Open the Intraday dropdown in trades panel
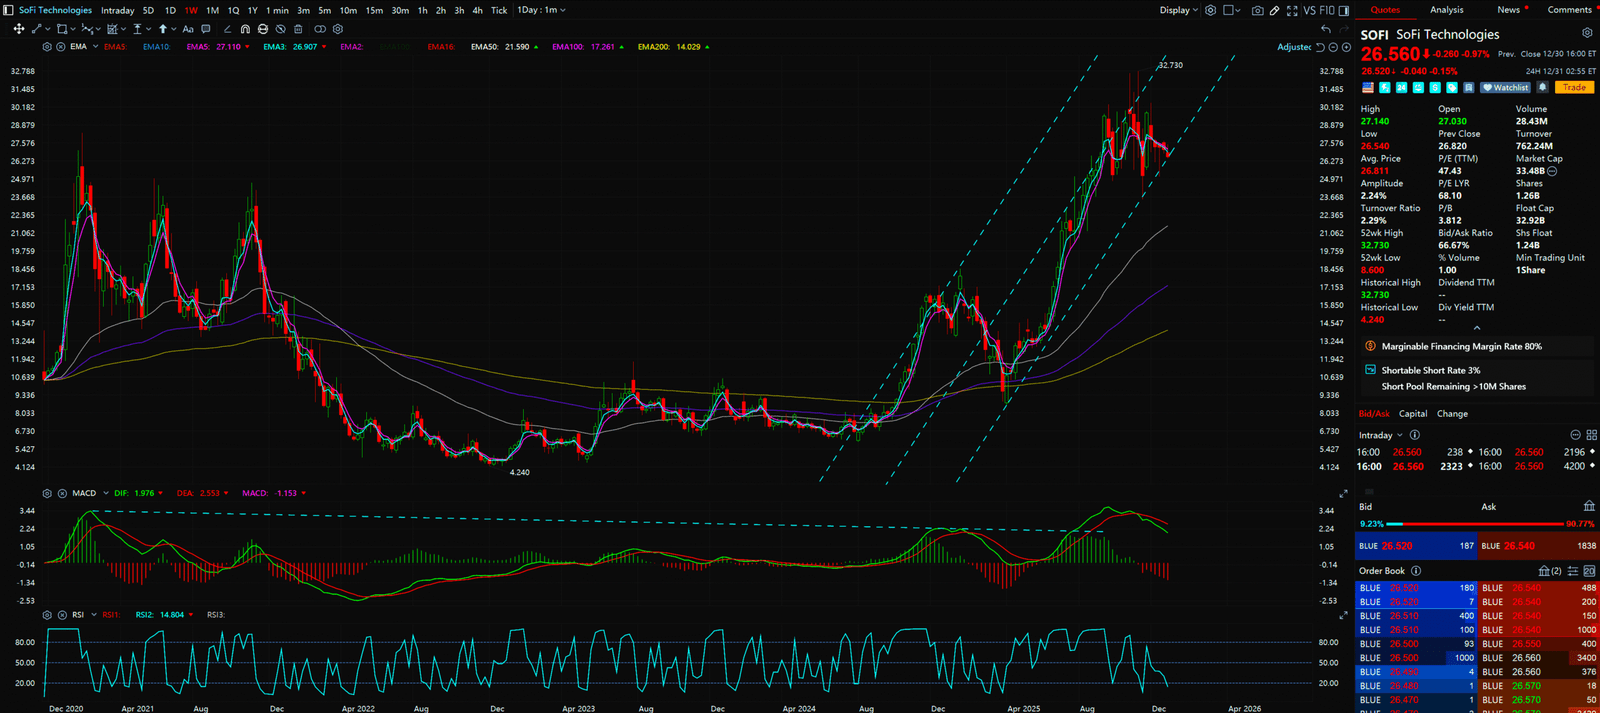Screen dimensions: 1600x713 tap(1380, 435)
